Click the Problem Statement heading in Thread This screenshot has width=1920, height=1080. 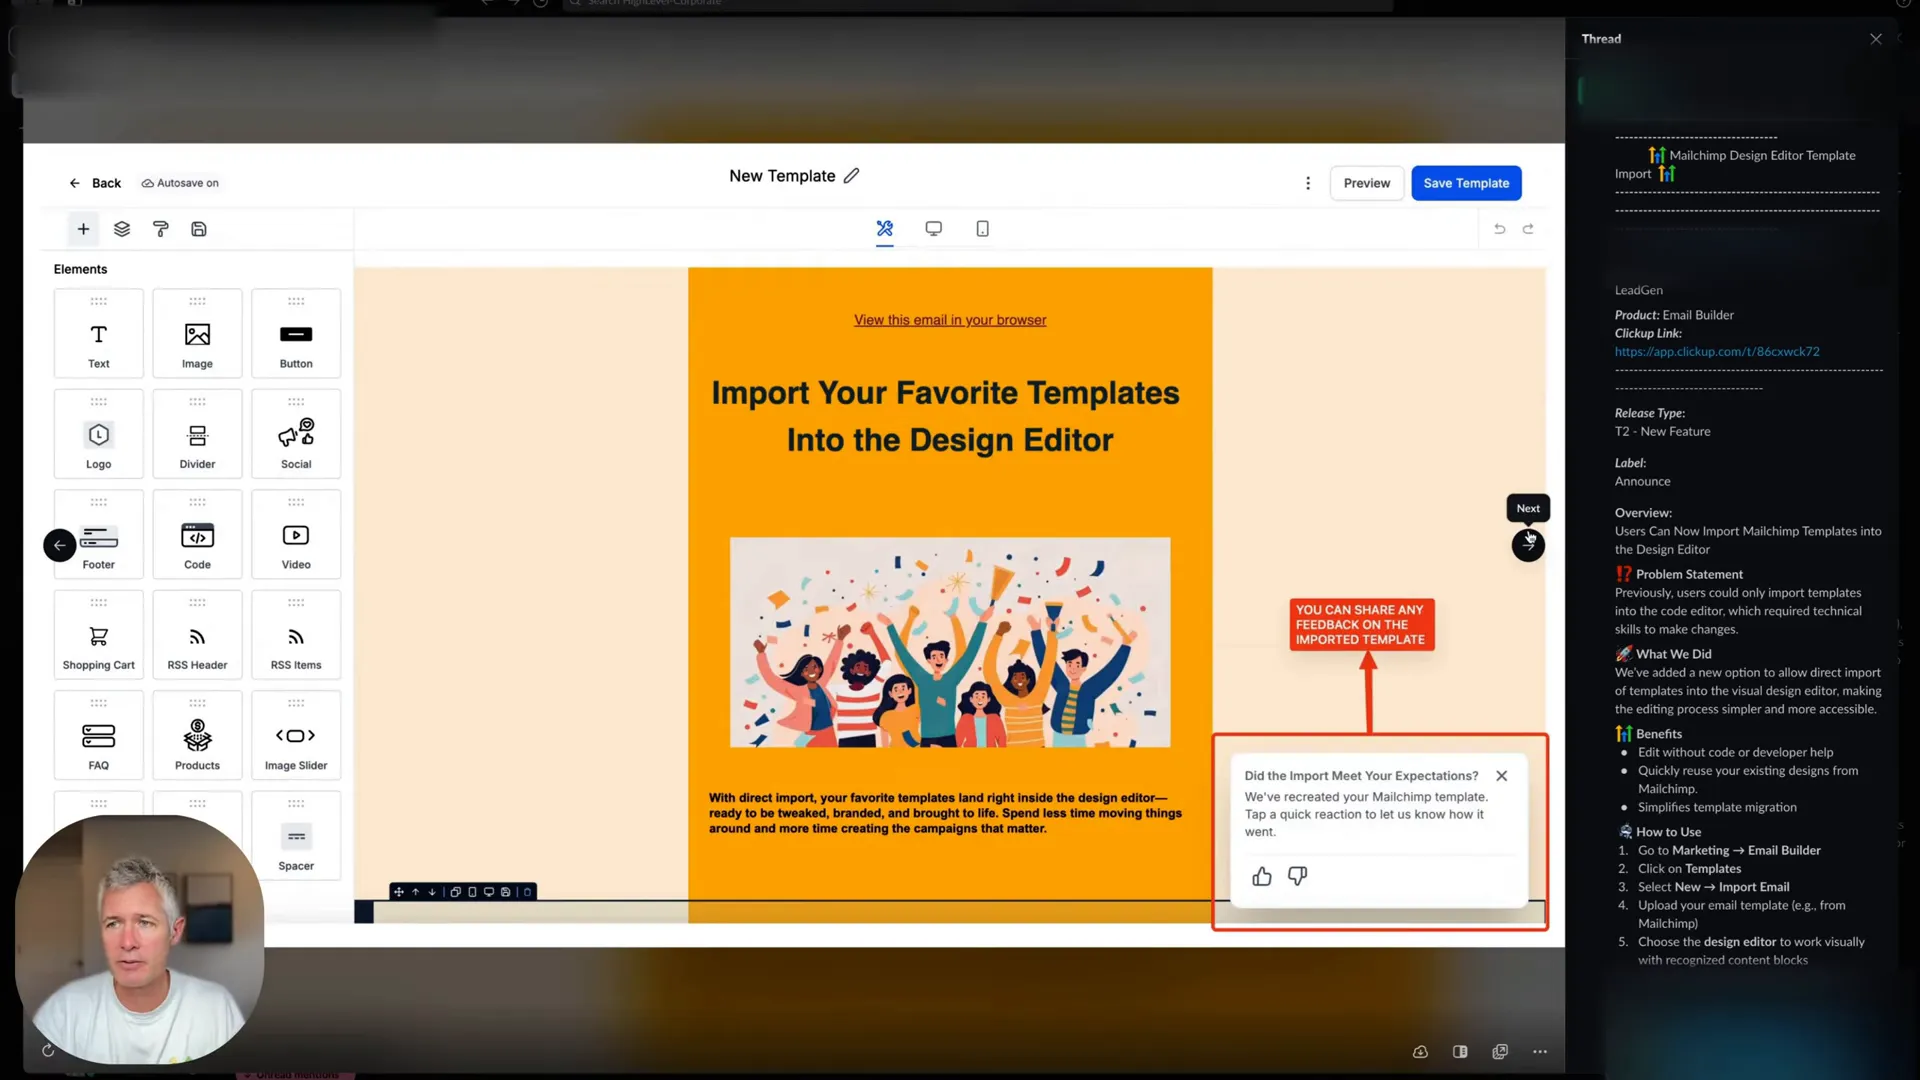(x=1689, y=574)
